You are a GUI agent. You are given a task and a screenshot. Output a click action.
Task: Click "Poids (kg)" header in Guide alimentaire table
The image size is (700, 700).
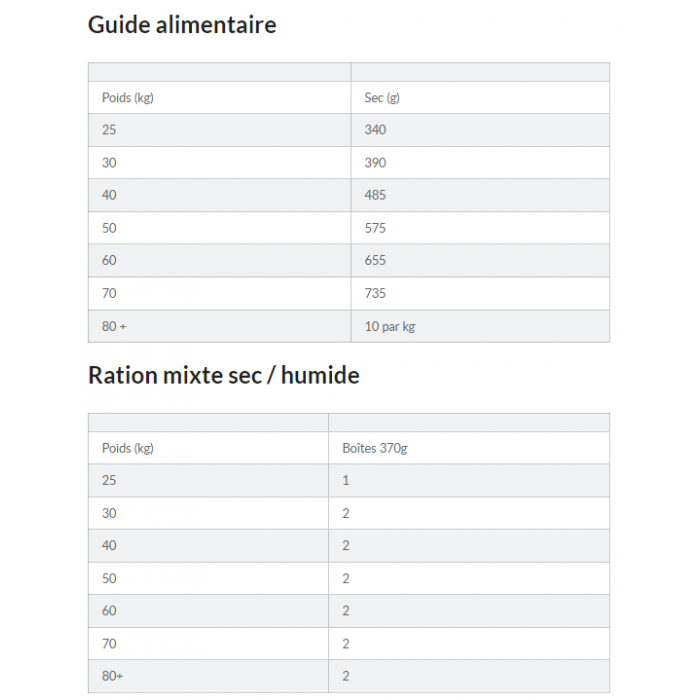click(127, 98)
